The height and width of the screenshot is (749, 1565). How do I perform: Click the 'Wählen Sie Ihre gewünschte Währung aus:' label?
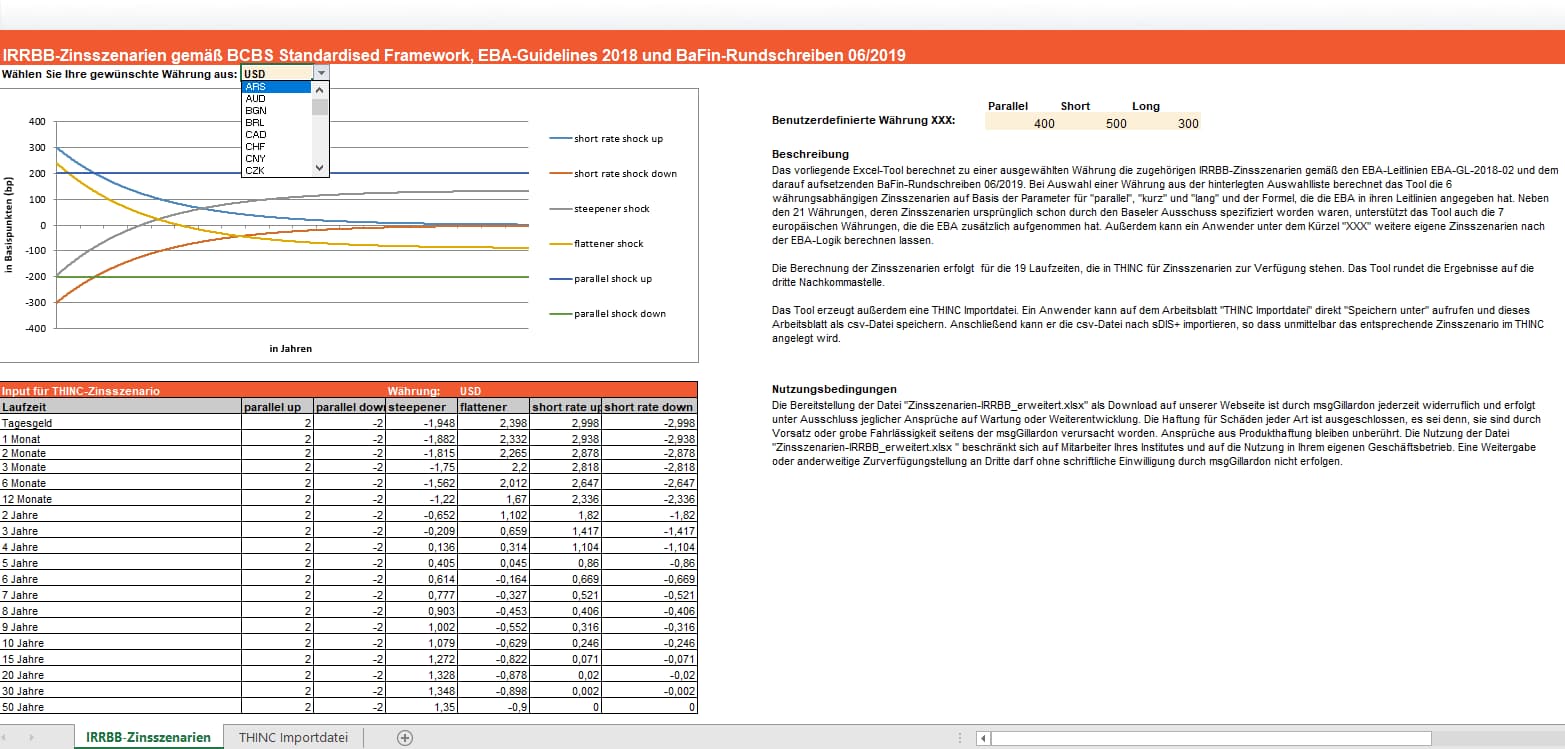coord(120,74)
